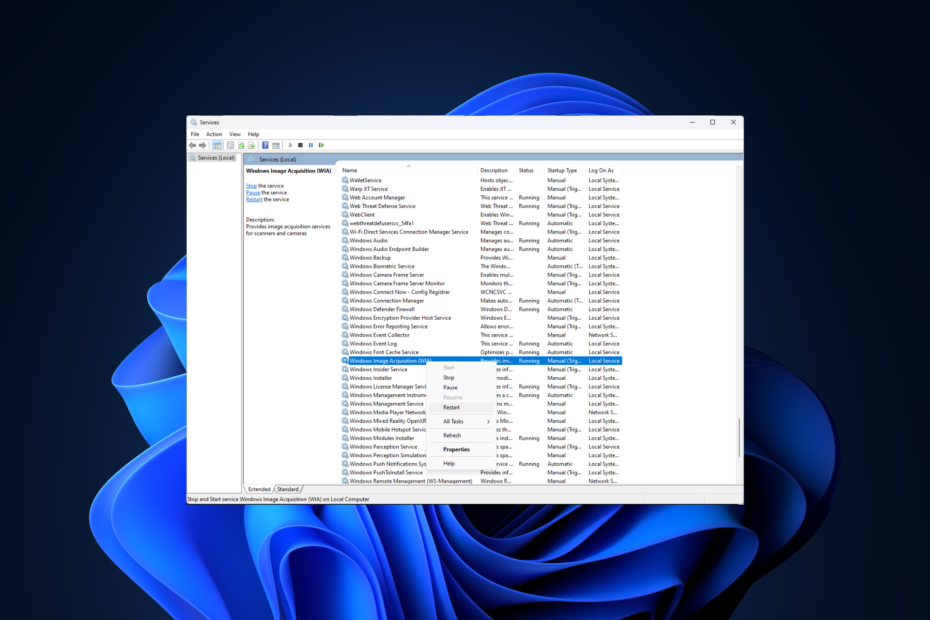Click the blue Help question-mark toolbar icon
Screen dimensions: 930x620
(265, 145)
